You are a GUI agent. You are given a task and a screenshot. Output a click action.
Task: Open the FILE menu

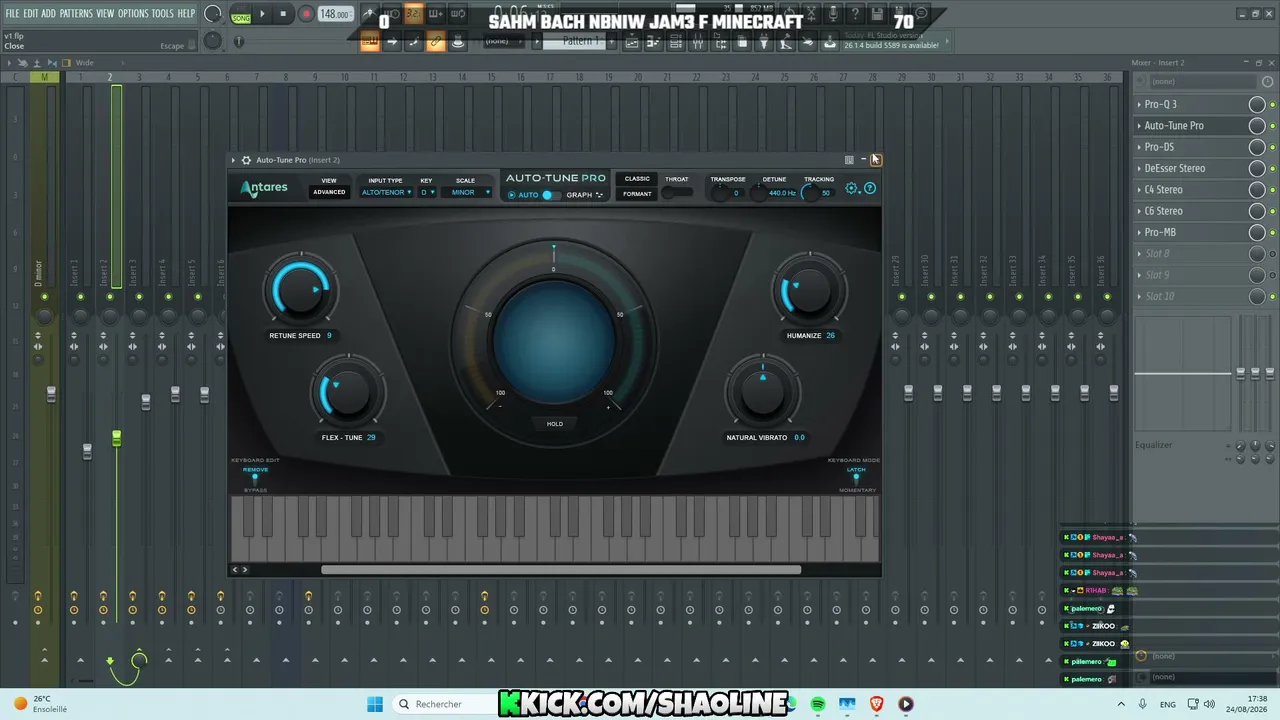pos(13,14)
